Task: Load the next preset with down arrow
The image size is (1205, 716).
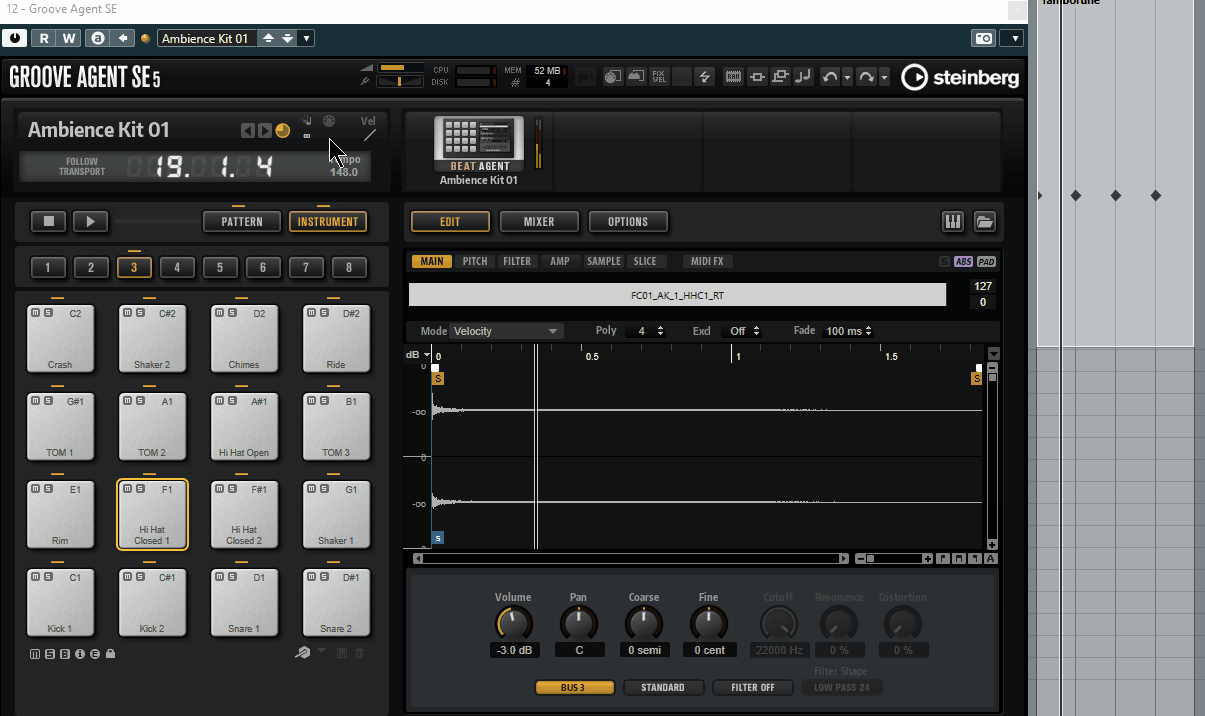Action: click(287, 38)
